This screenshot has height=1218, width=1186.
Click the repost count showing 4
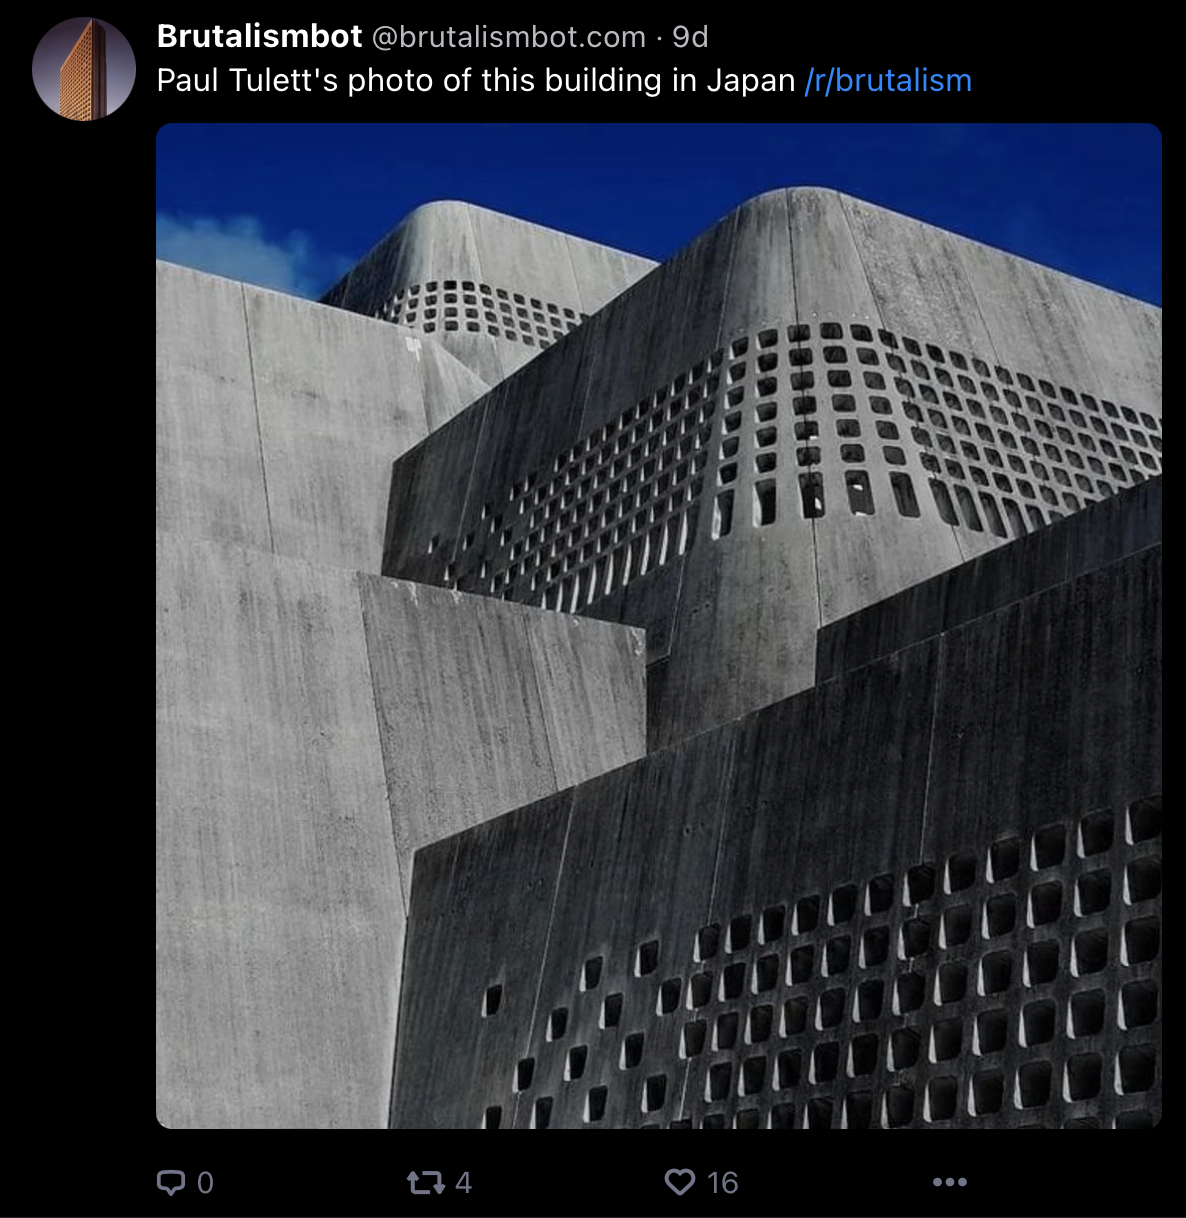pyautogui.click(x=463, y=1183)
